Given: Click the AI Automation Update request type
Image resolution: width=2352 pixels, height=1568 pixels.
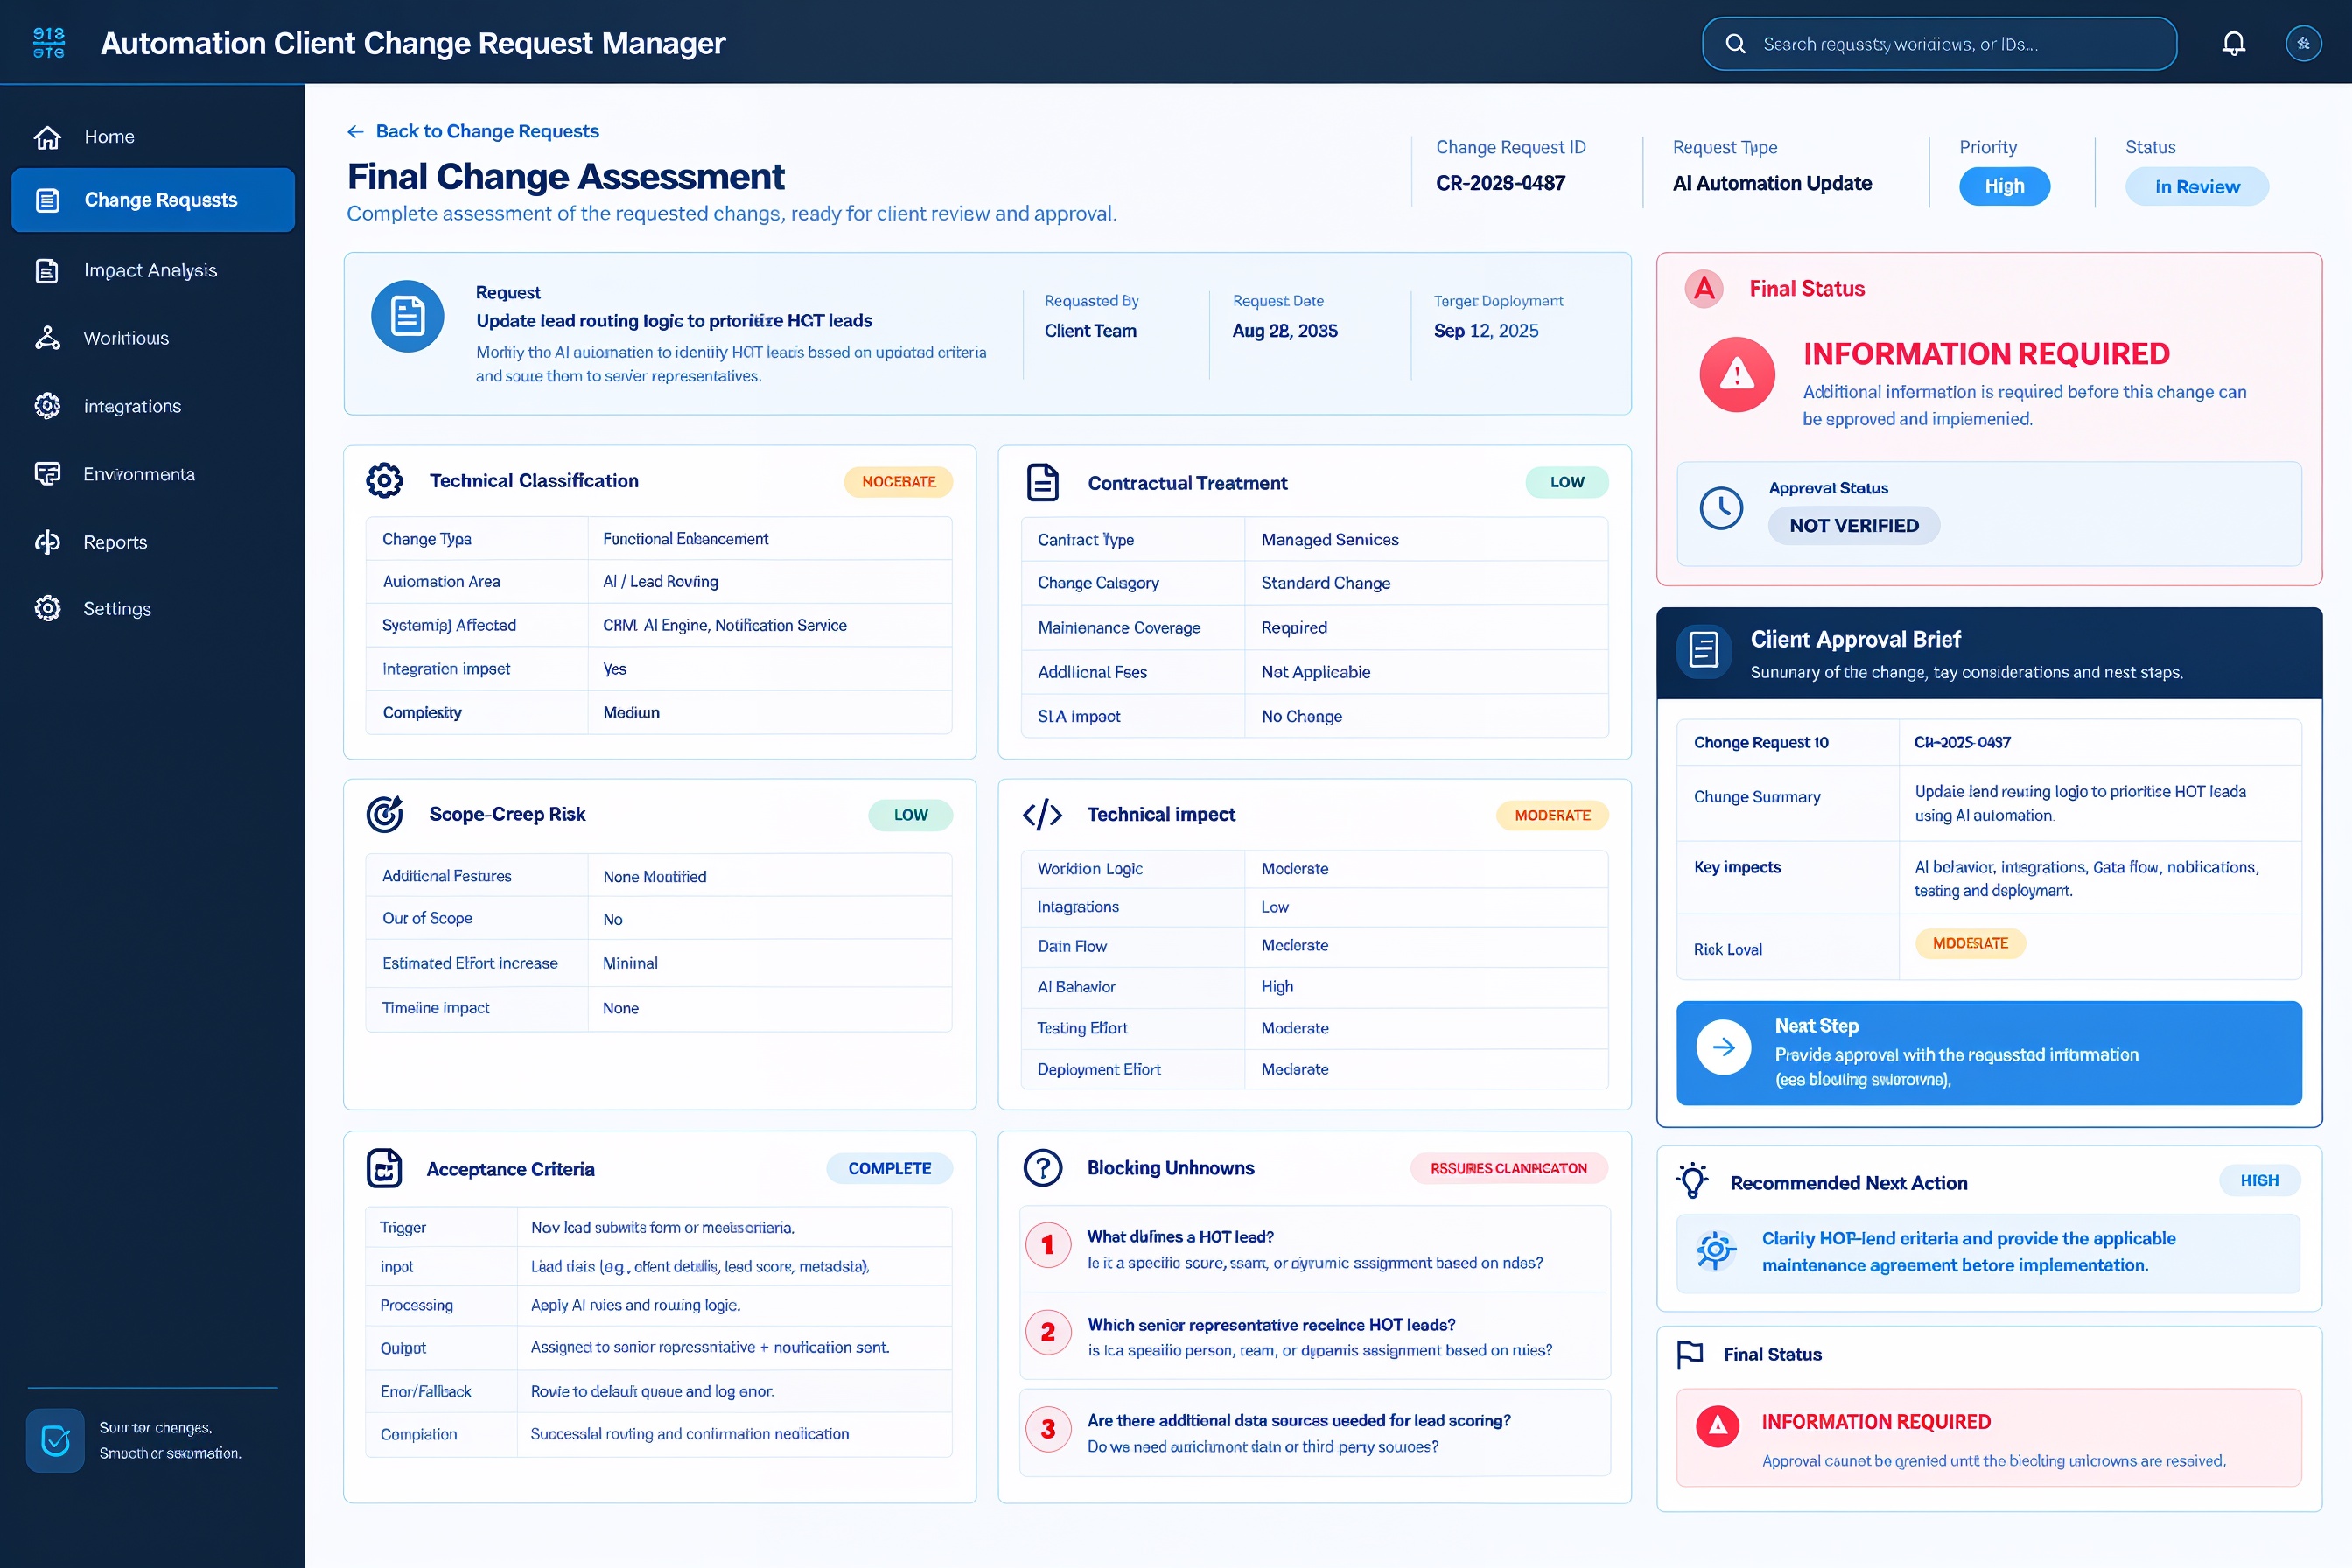Looking at the screenshot, I should click(x=1772, y=183).
